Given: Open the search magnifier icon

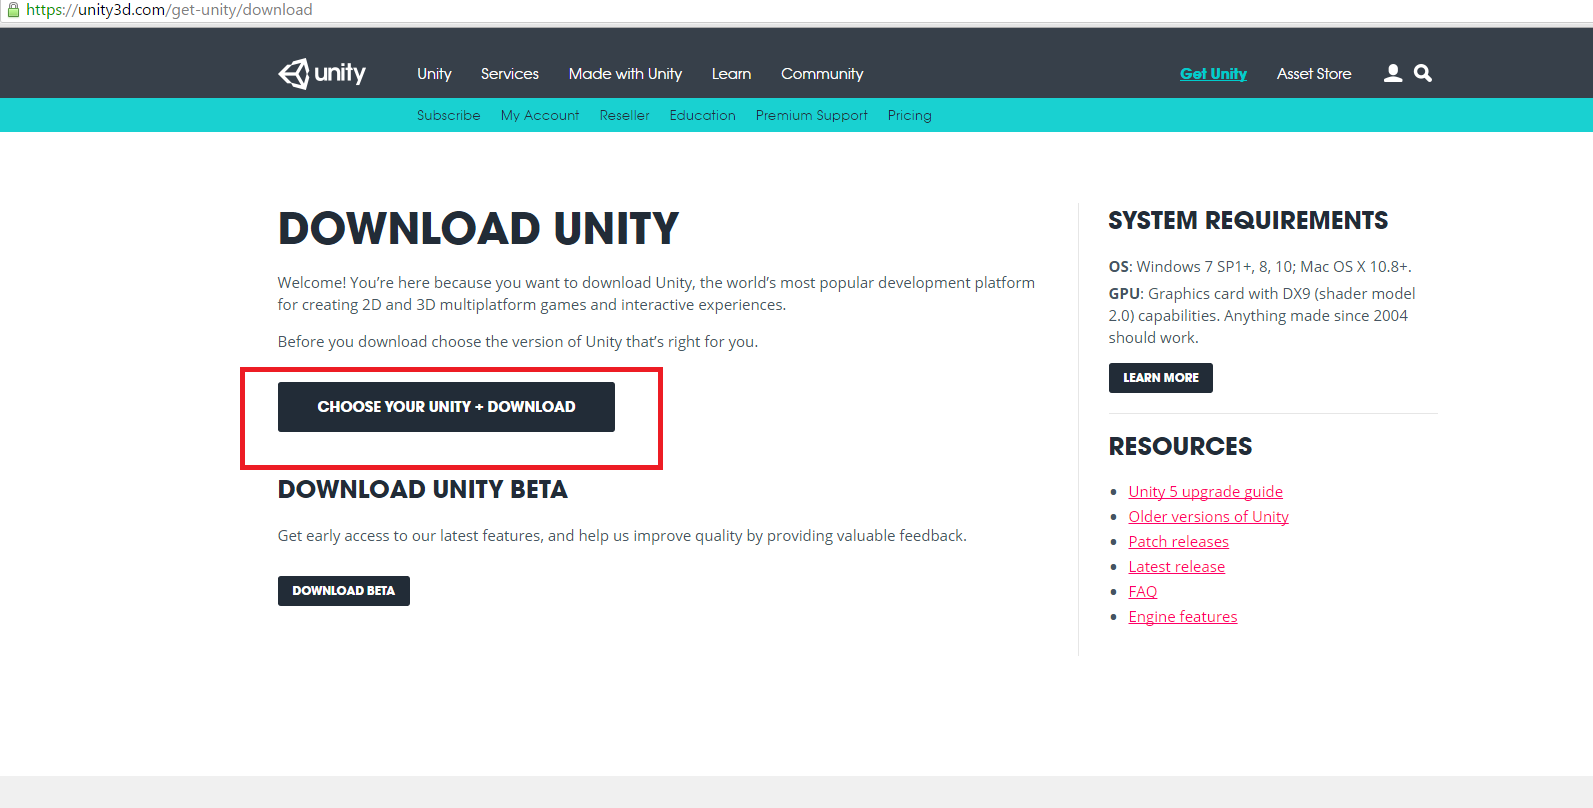Looking at the screenshot, I should click(1423, 73).
